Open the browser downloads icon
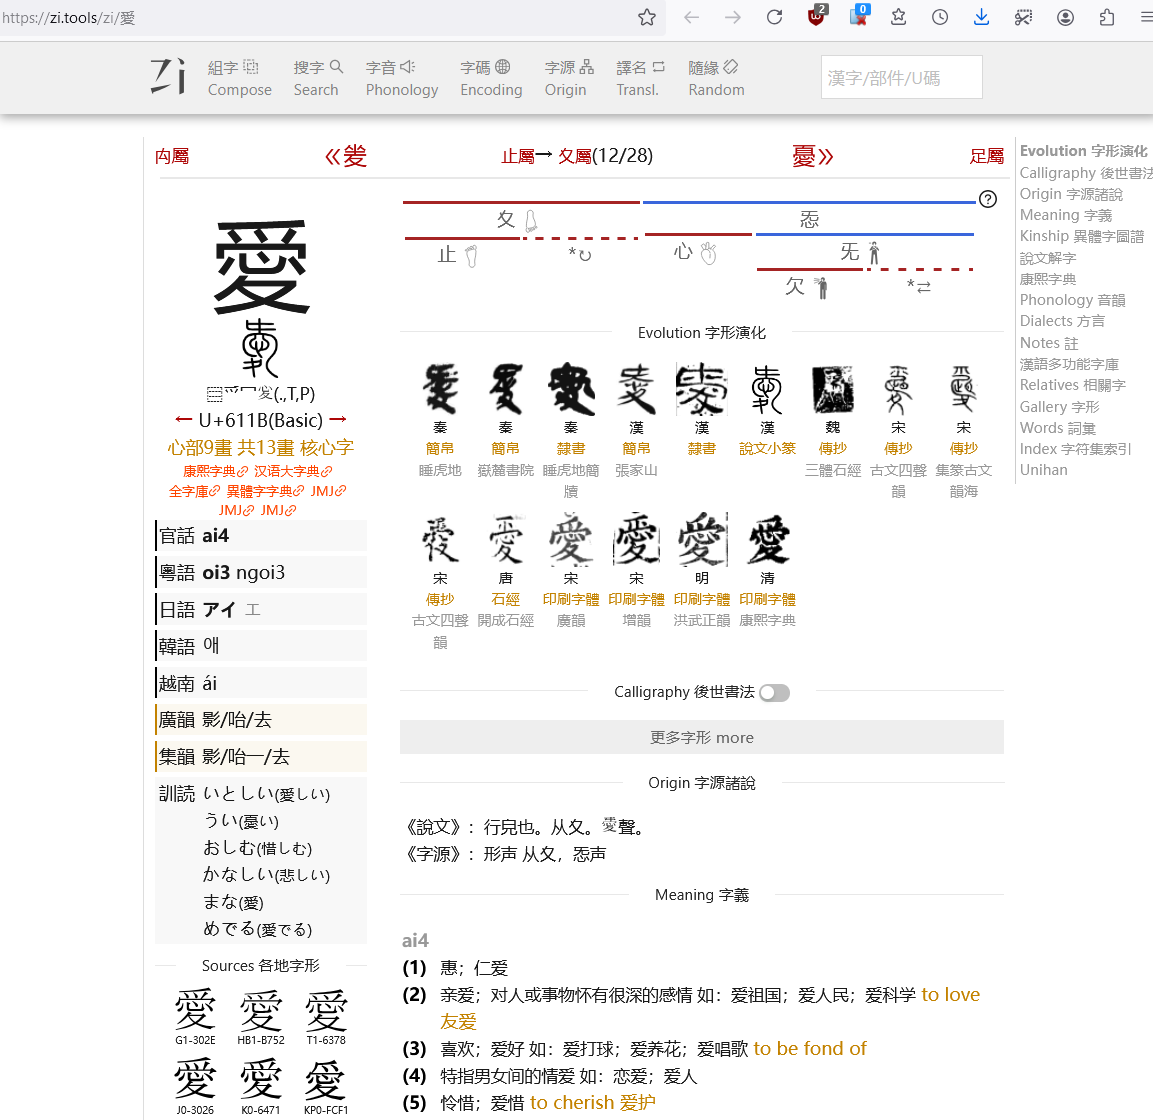1153x1120 pixels. pyautogui.click(x=981, y=17)
